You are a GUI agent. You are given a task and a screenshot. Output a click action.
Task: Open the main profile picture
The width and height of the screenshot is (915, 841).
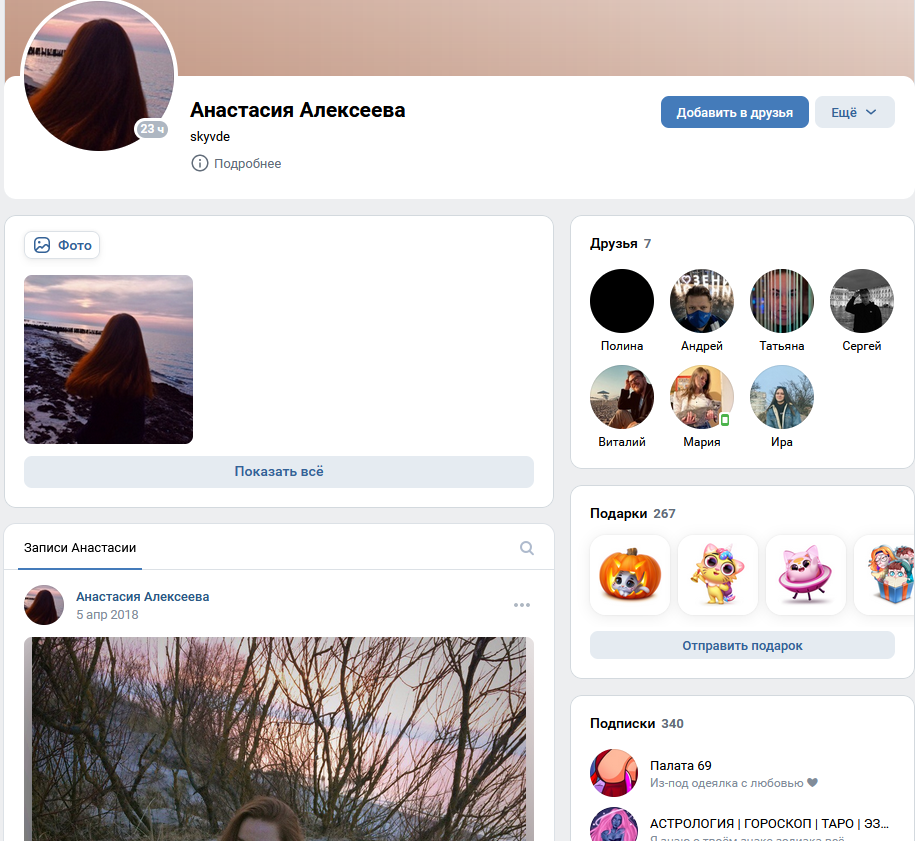99,75
